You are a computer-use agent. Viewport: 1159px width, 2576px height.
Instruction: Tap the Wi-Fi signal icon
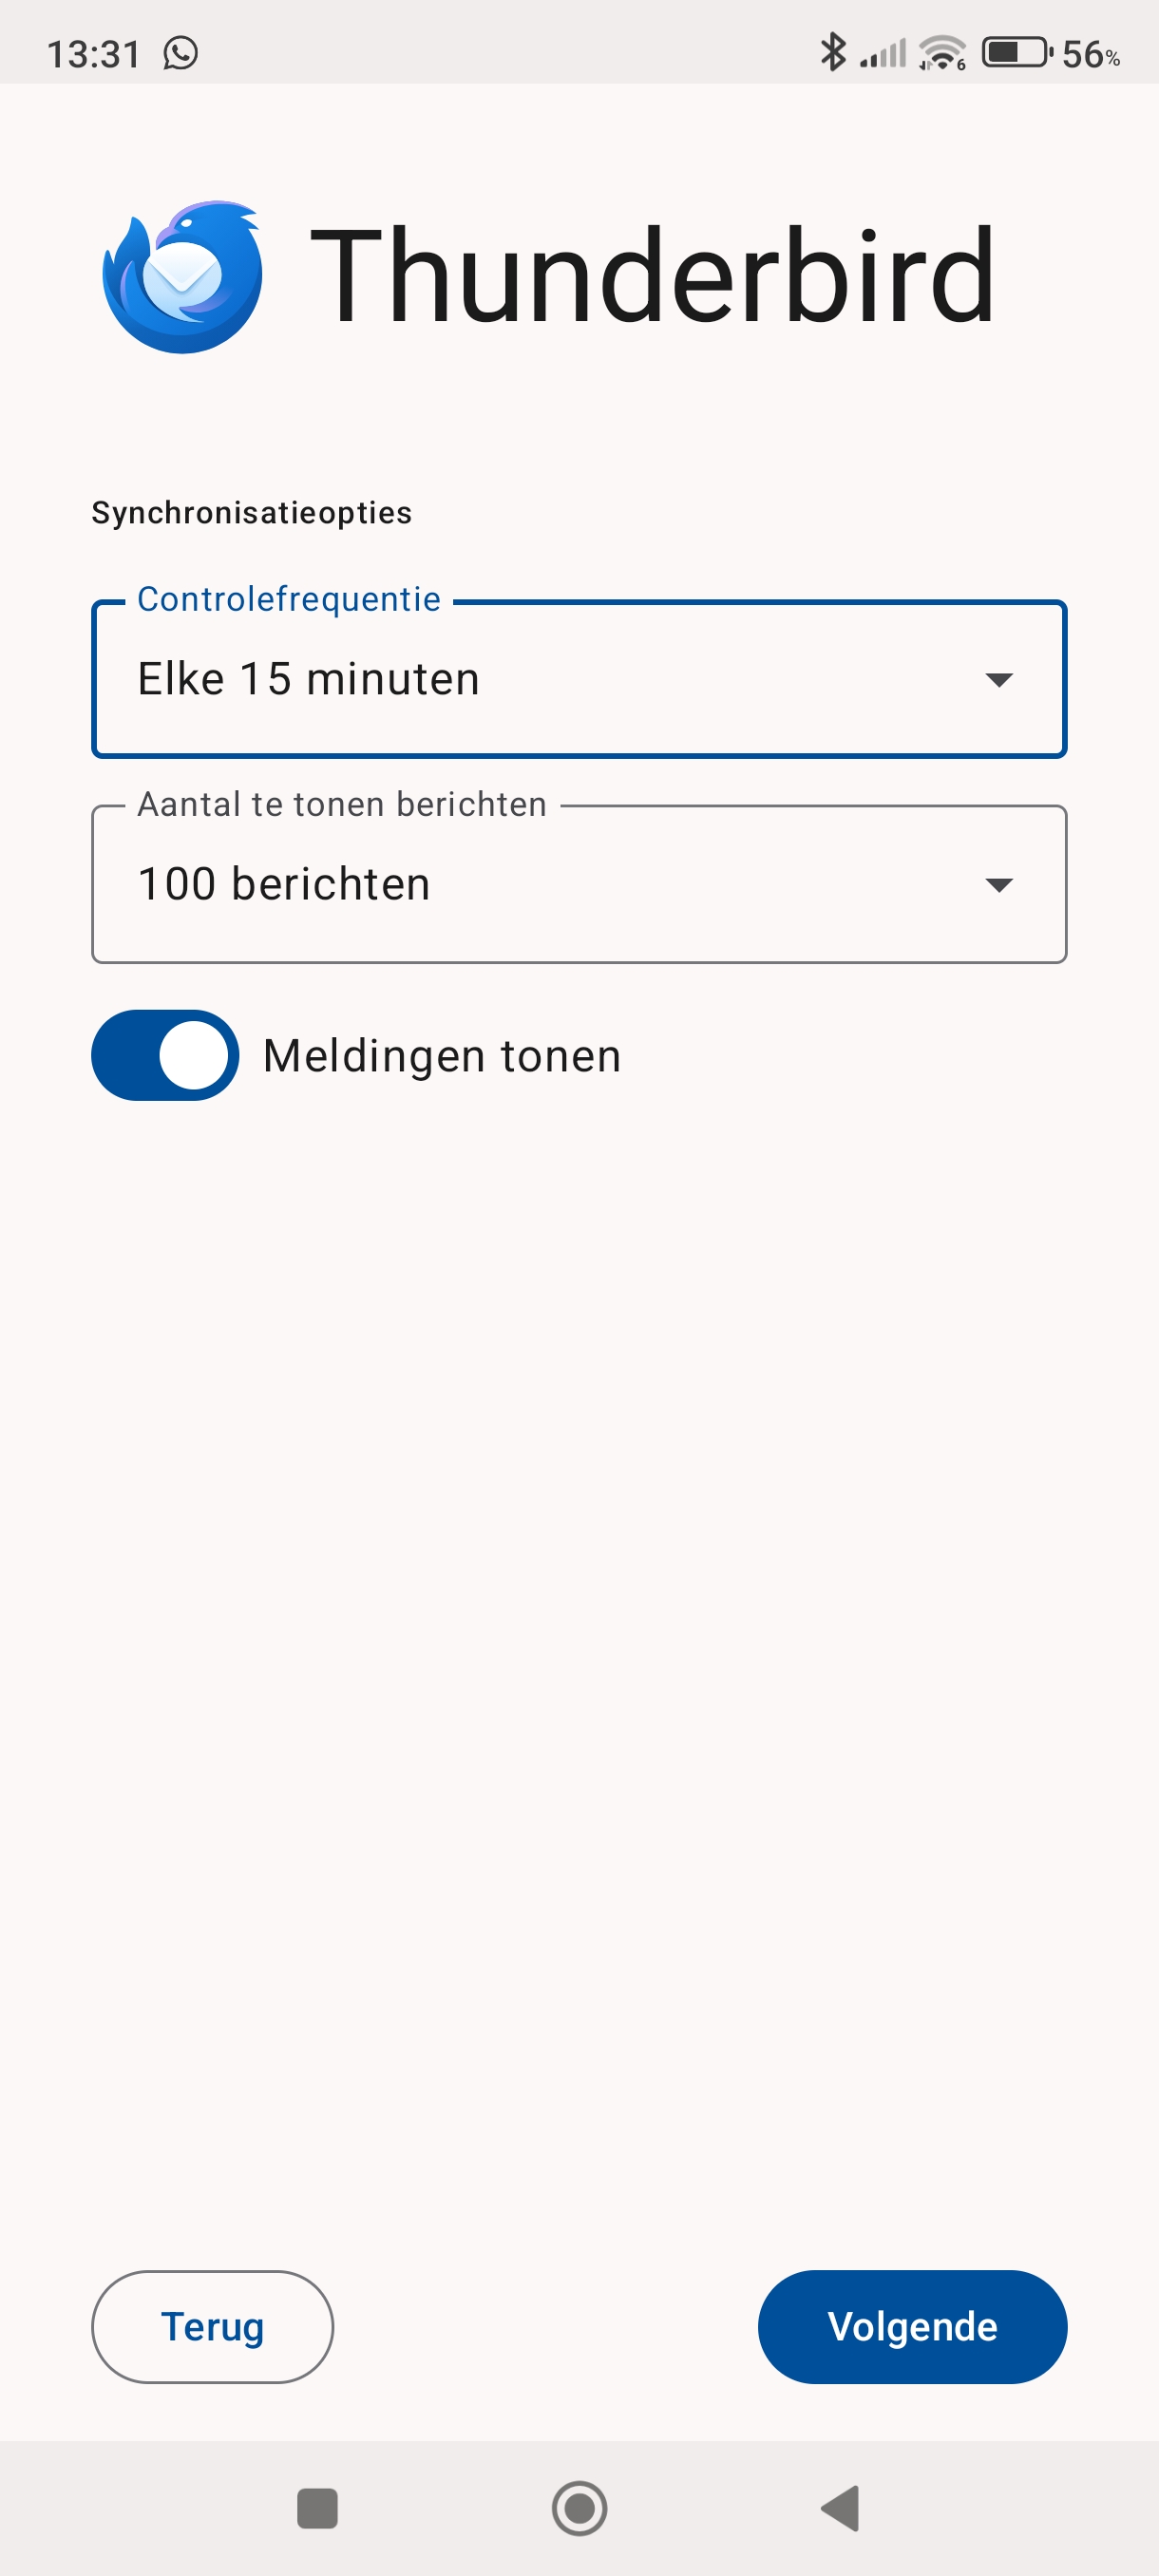click(x=941, y=52)
